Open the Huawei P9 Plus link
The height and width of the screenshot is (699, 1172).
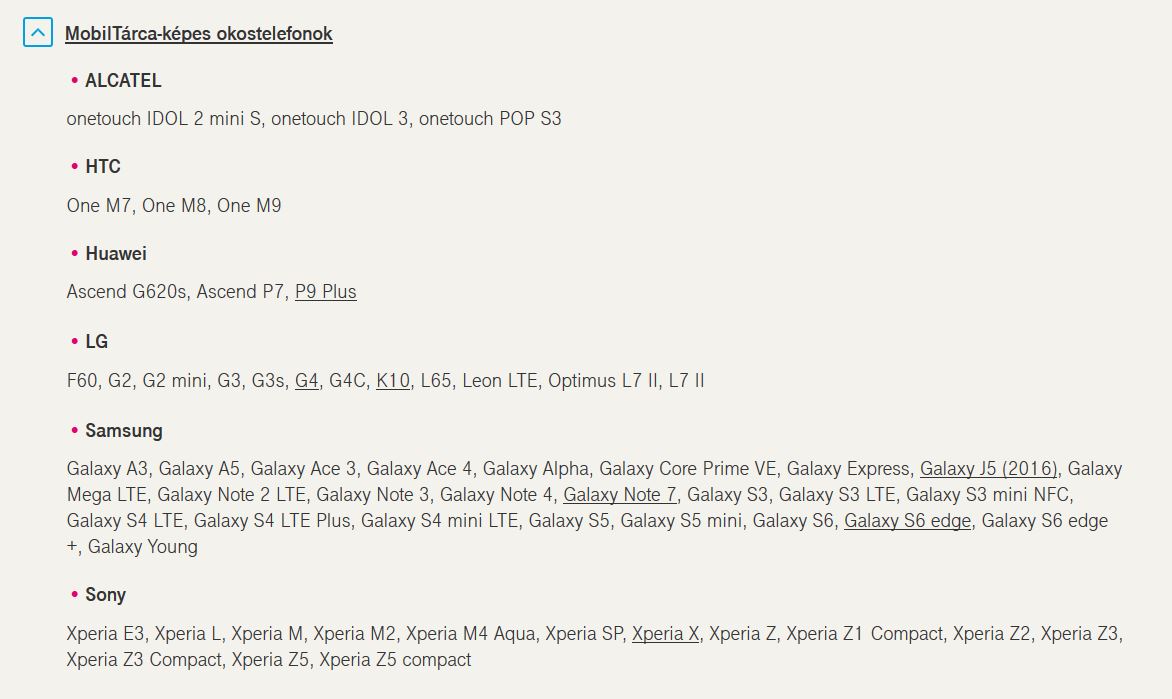pos(326,292)
